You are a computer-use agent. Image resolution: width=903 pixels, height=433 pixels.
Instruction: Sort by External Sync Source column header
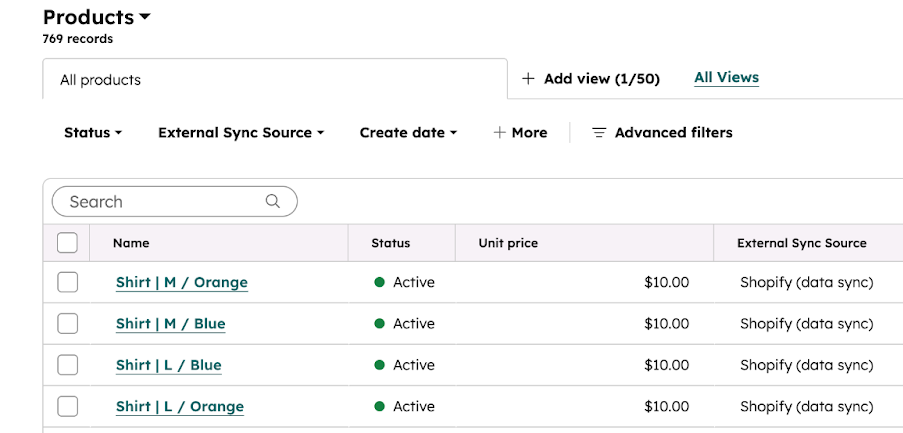[802, 243]
